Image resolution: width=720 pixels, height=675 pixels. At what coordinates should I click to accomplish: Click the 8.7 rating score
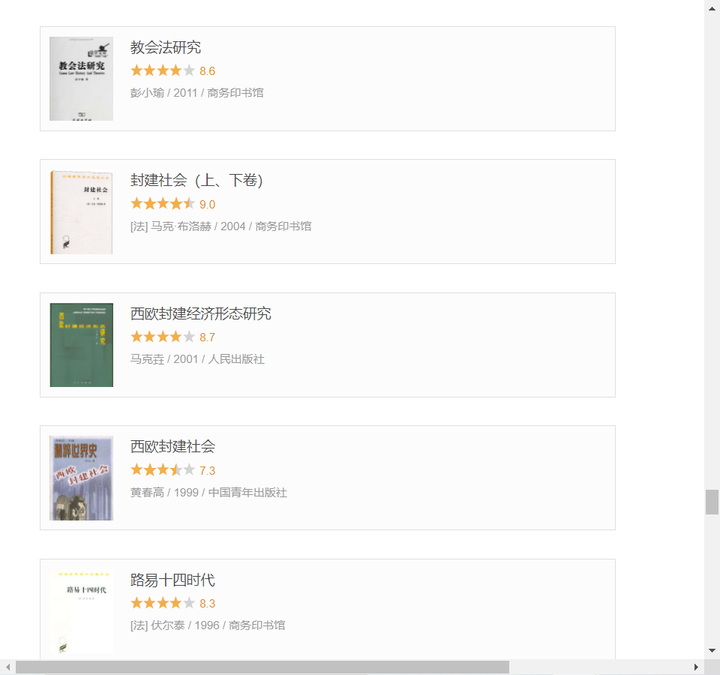[x=207, y=338]
